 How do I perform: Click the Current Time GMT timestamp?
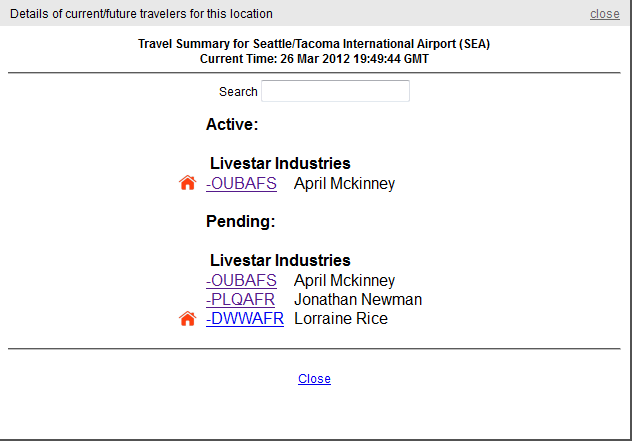point(314,59)
